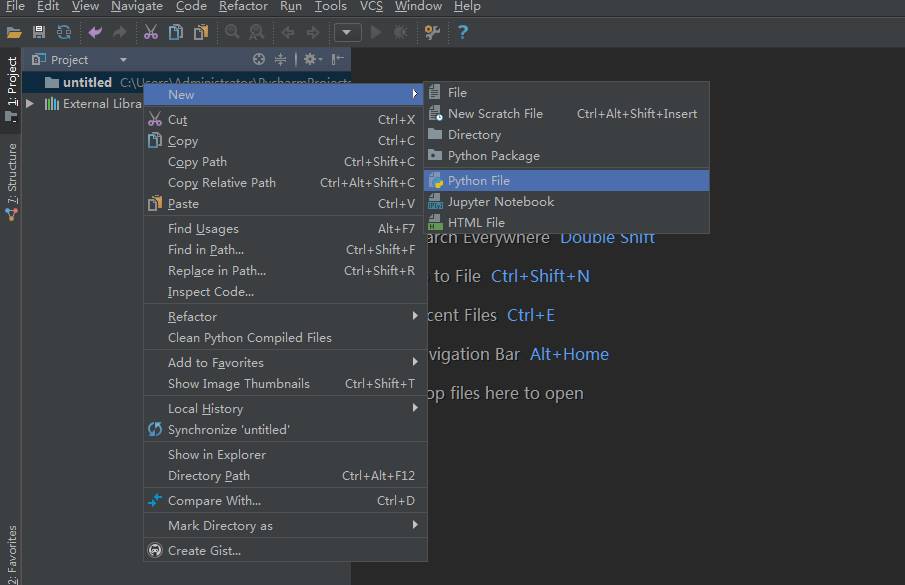Expand the Refactor context submenu

pyautogui.click(x=283, y=316)
